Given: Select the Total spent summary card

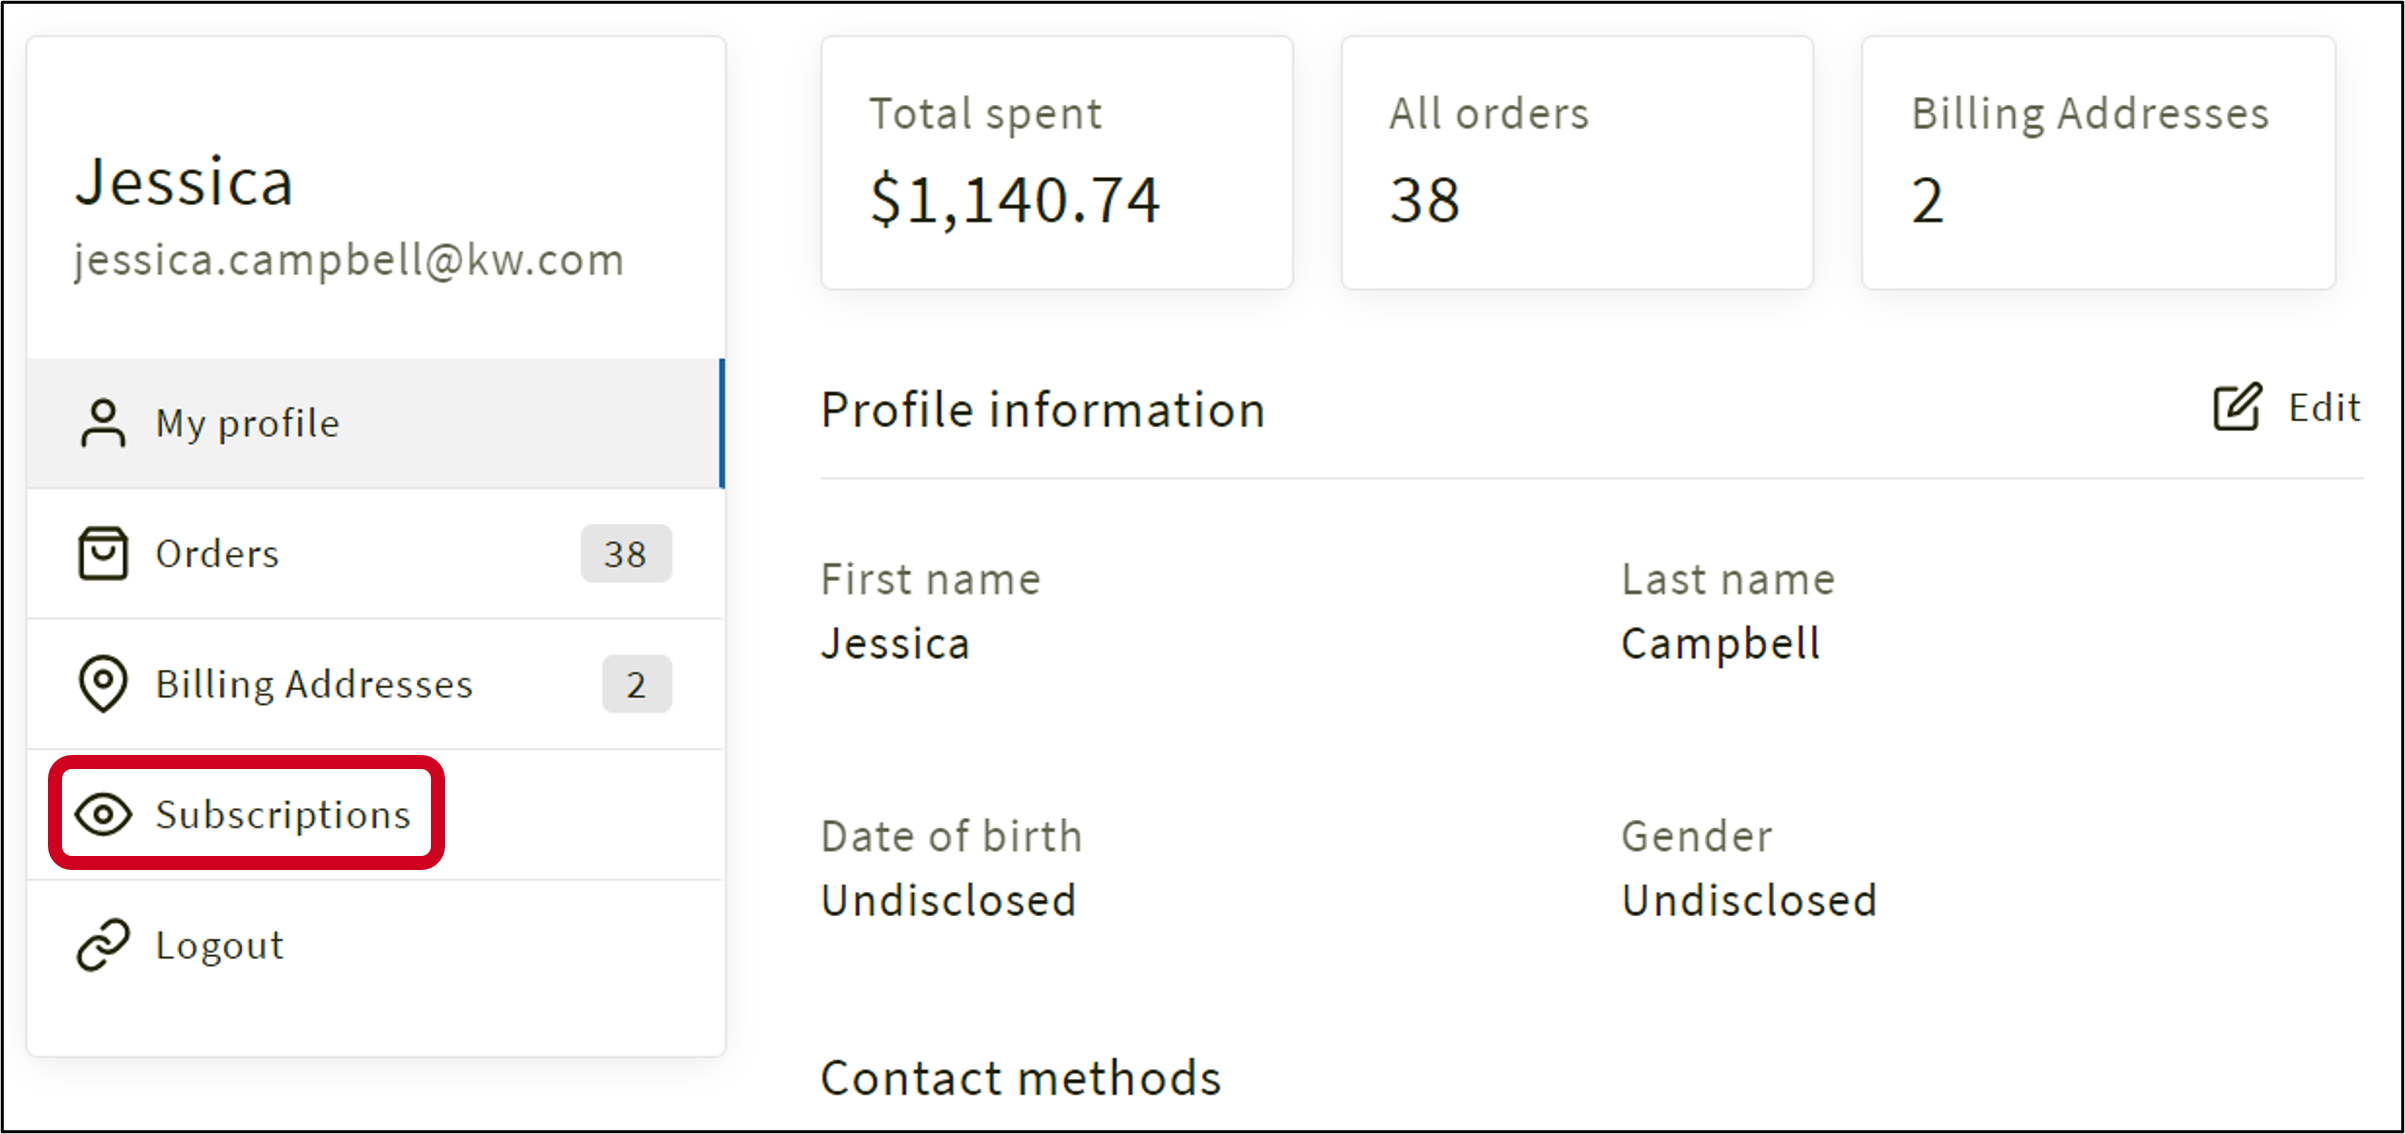Looking at the screenshot, I should tap(1057, 163).
